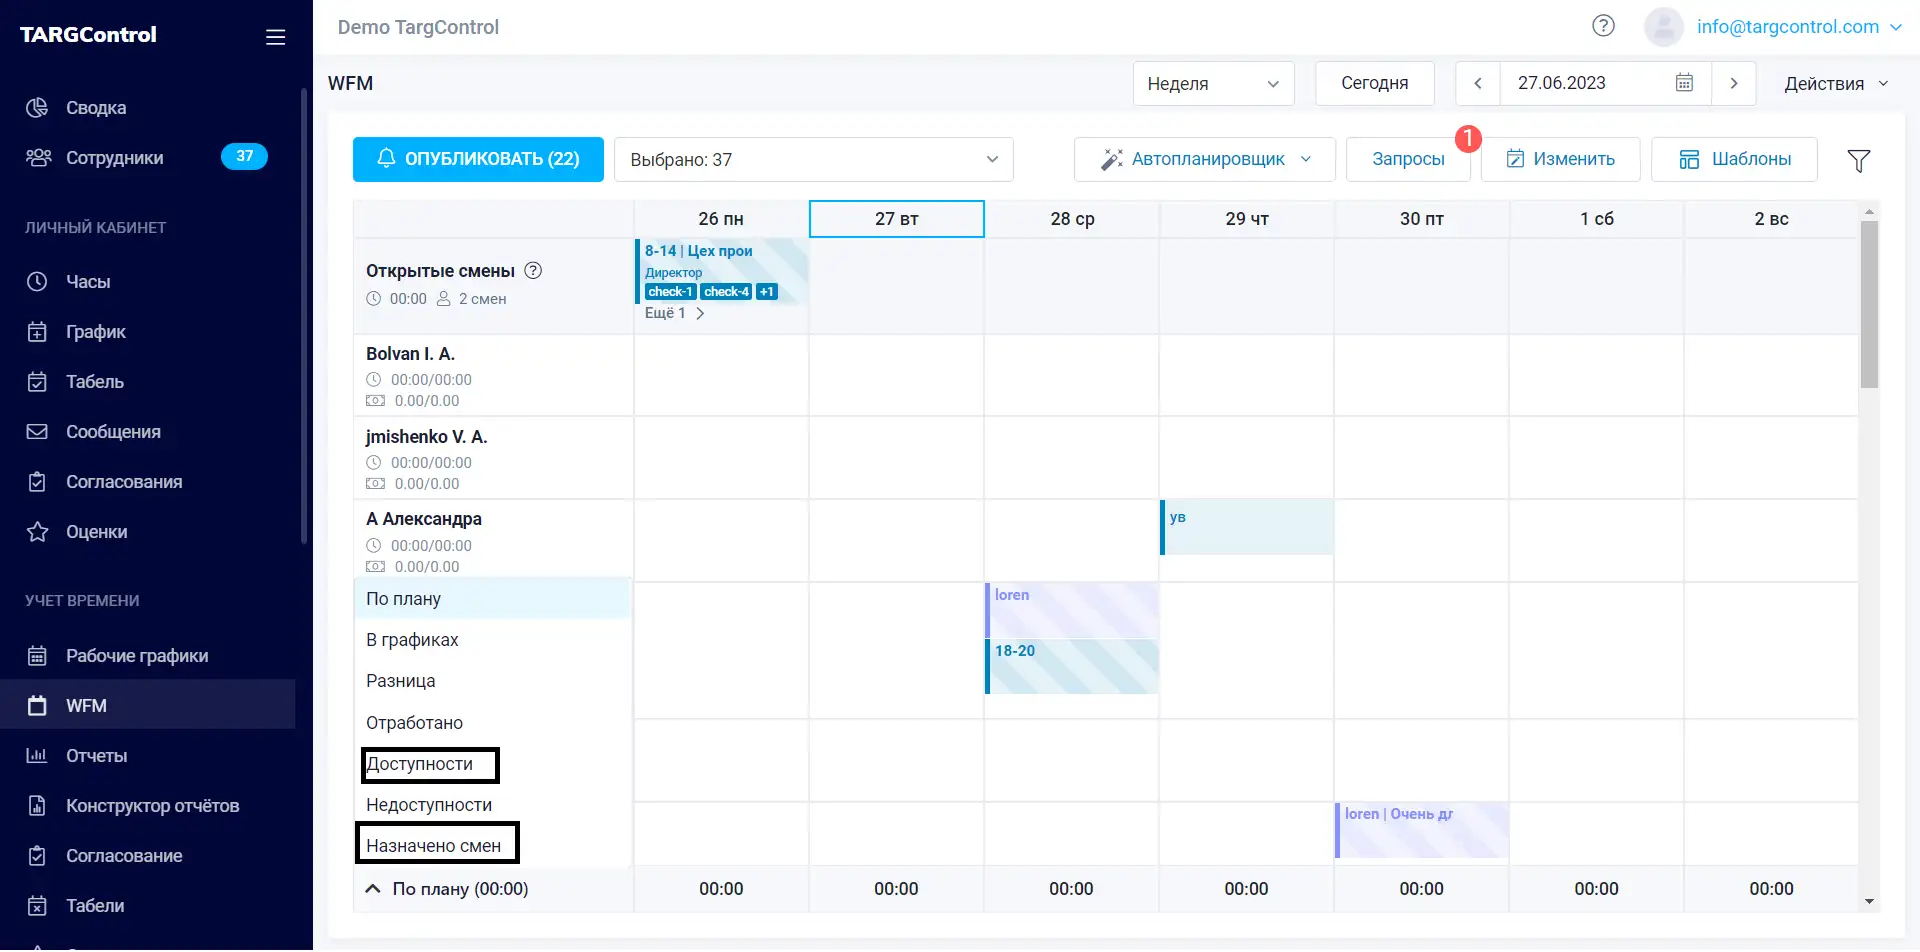
Task: Open the Выбрано: 37 employee dropdown
Action: (x=814, y=160)
